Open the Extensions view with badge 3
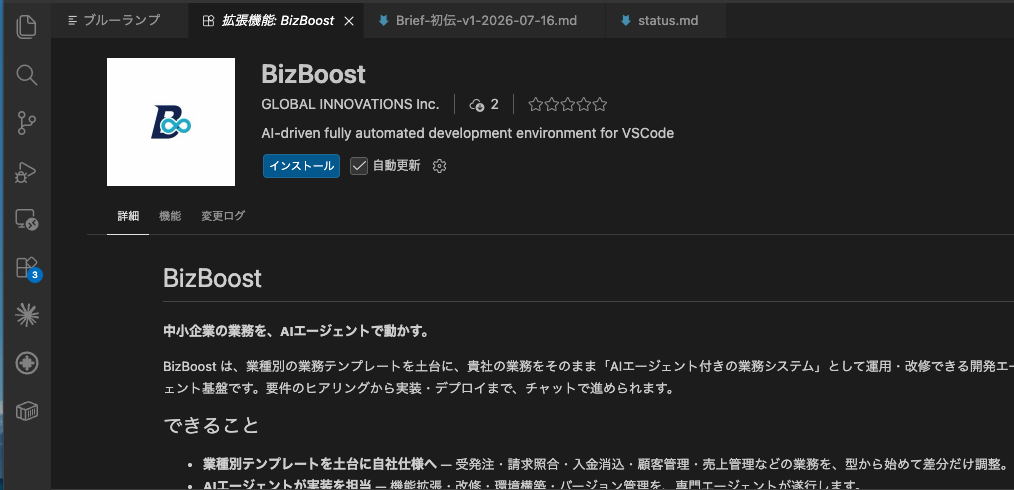This screenshot has width=1014, height=490. coord(27,268)
